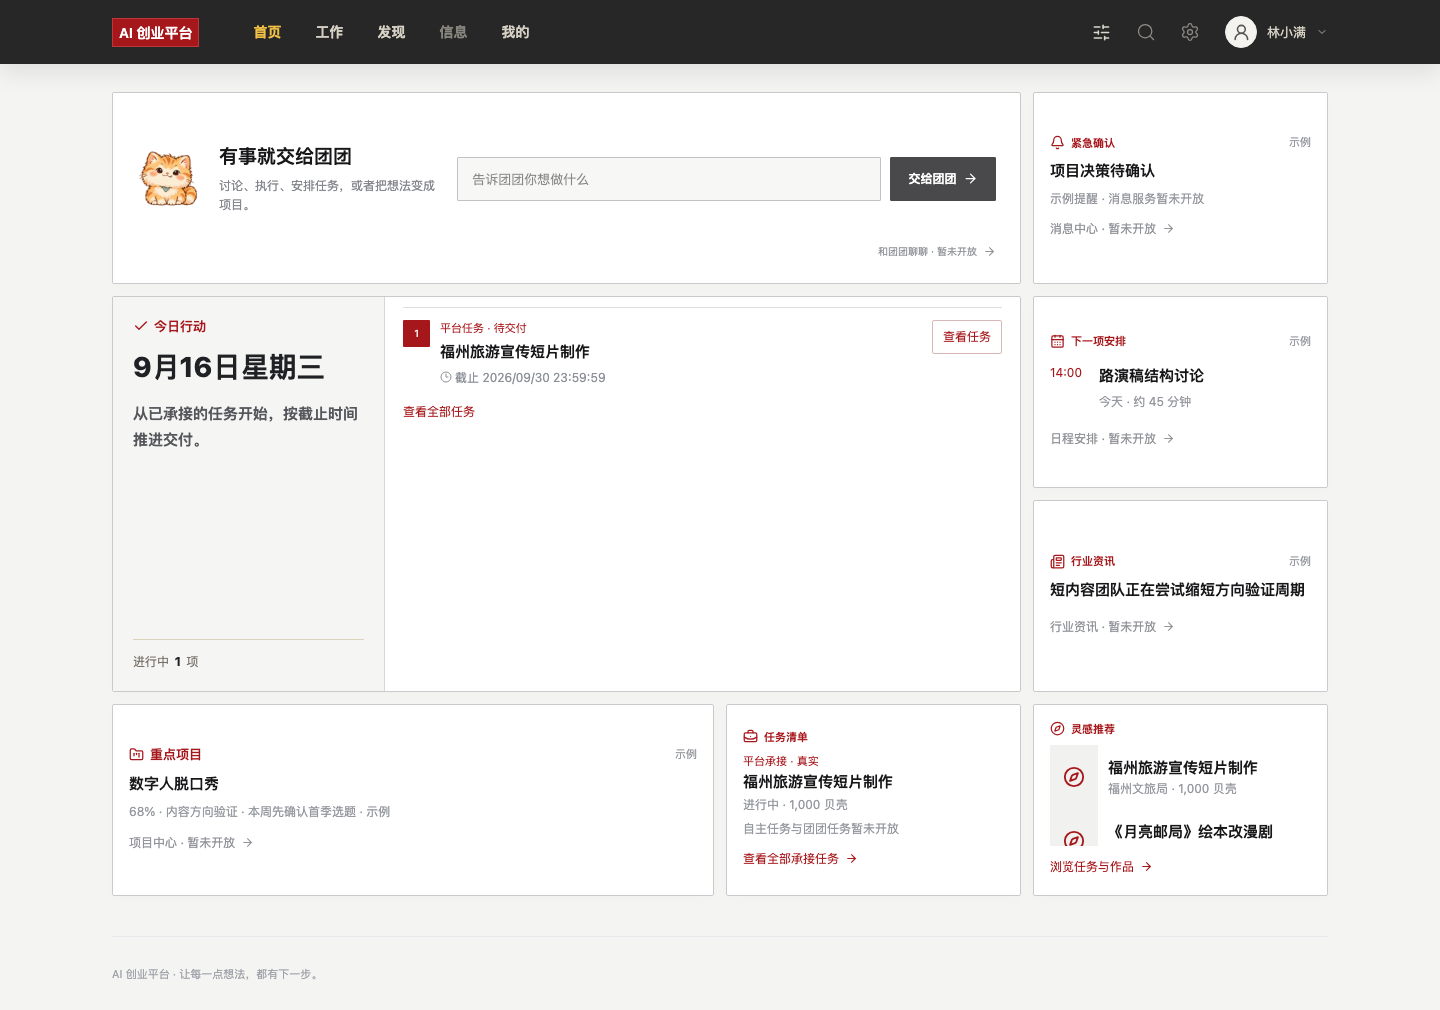
Task: Click the bell icon beside 紧急确认
Action: [x=1057, y=143]
